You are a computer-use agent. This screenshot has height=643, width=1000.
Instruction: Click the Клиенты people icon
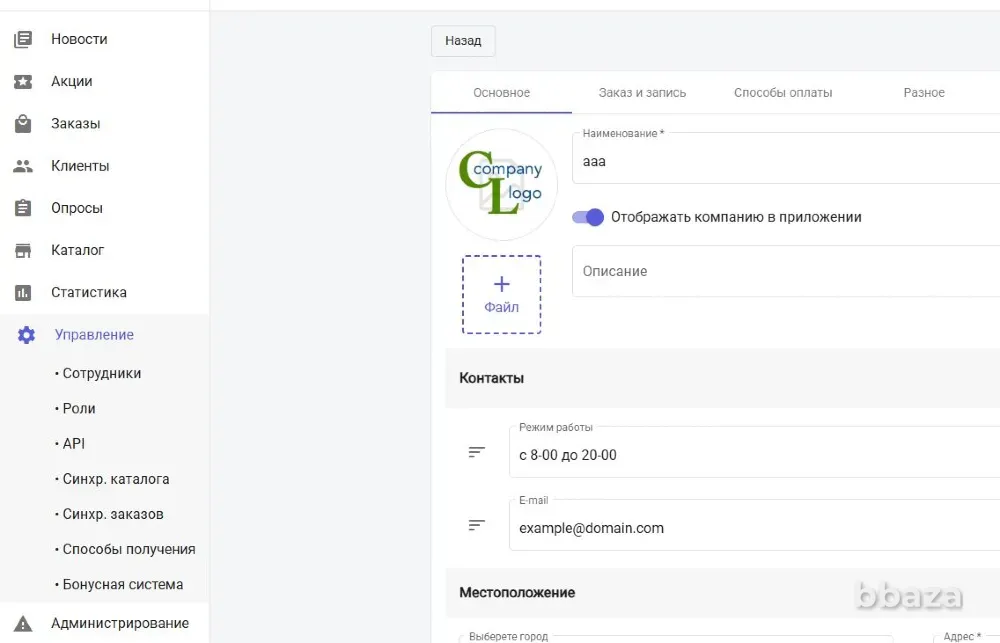[x=23, y=166]
